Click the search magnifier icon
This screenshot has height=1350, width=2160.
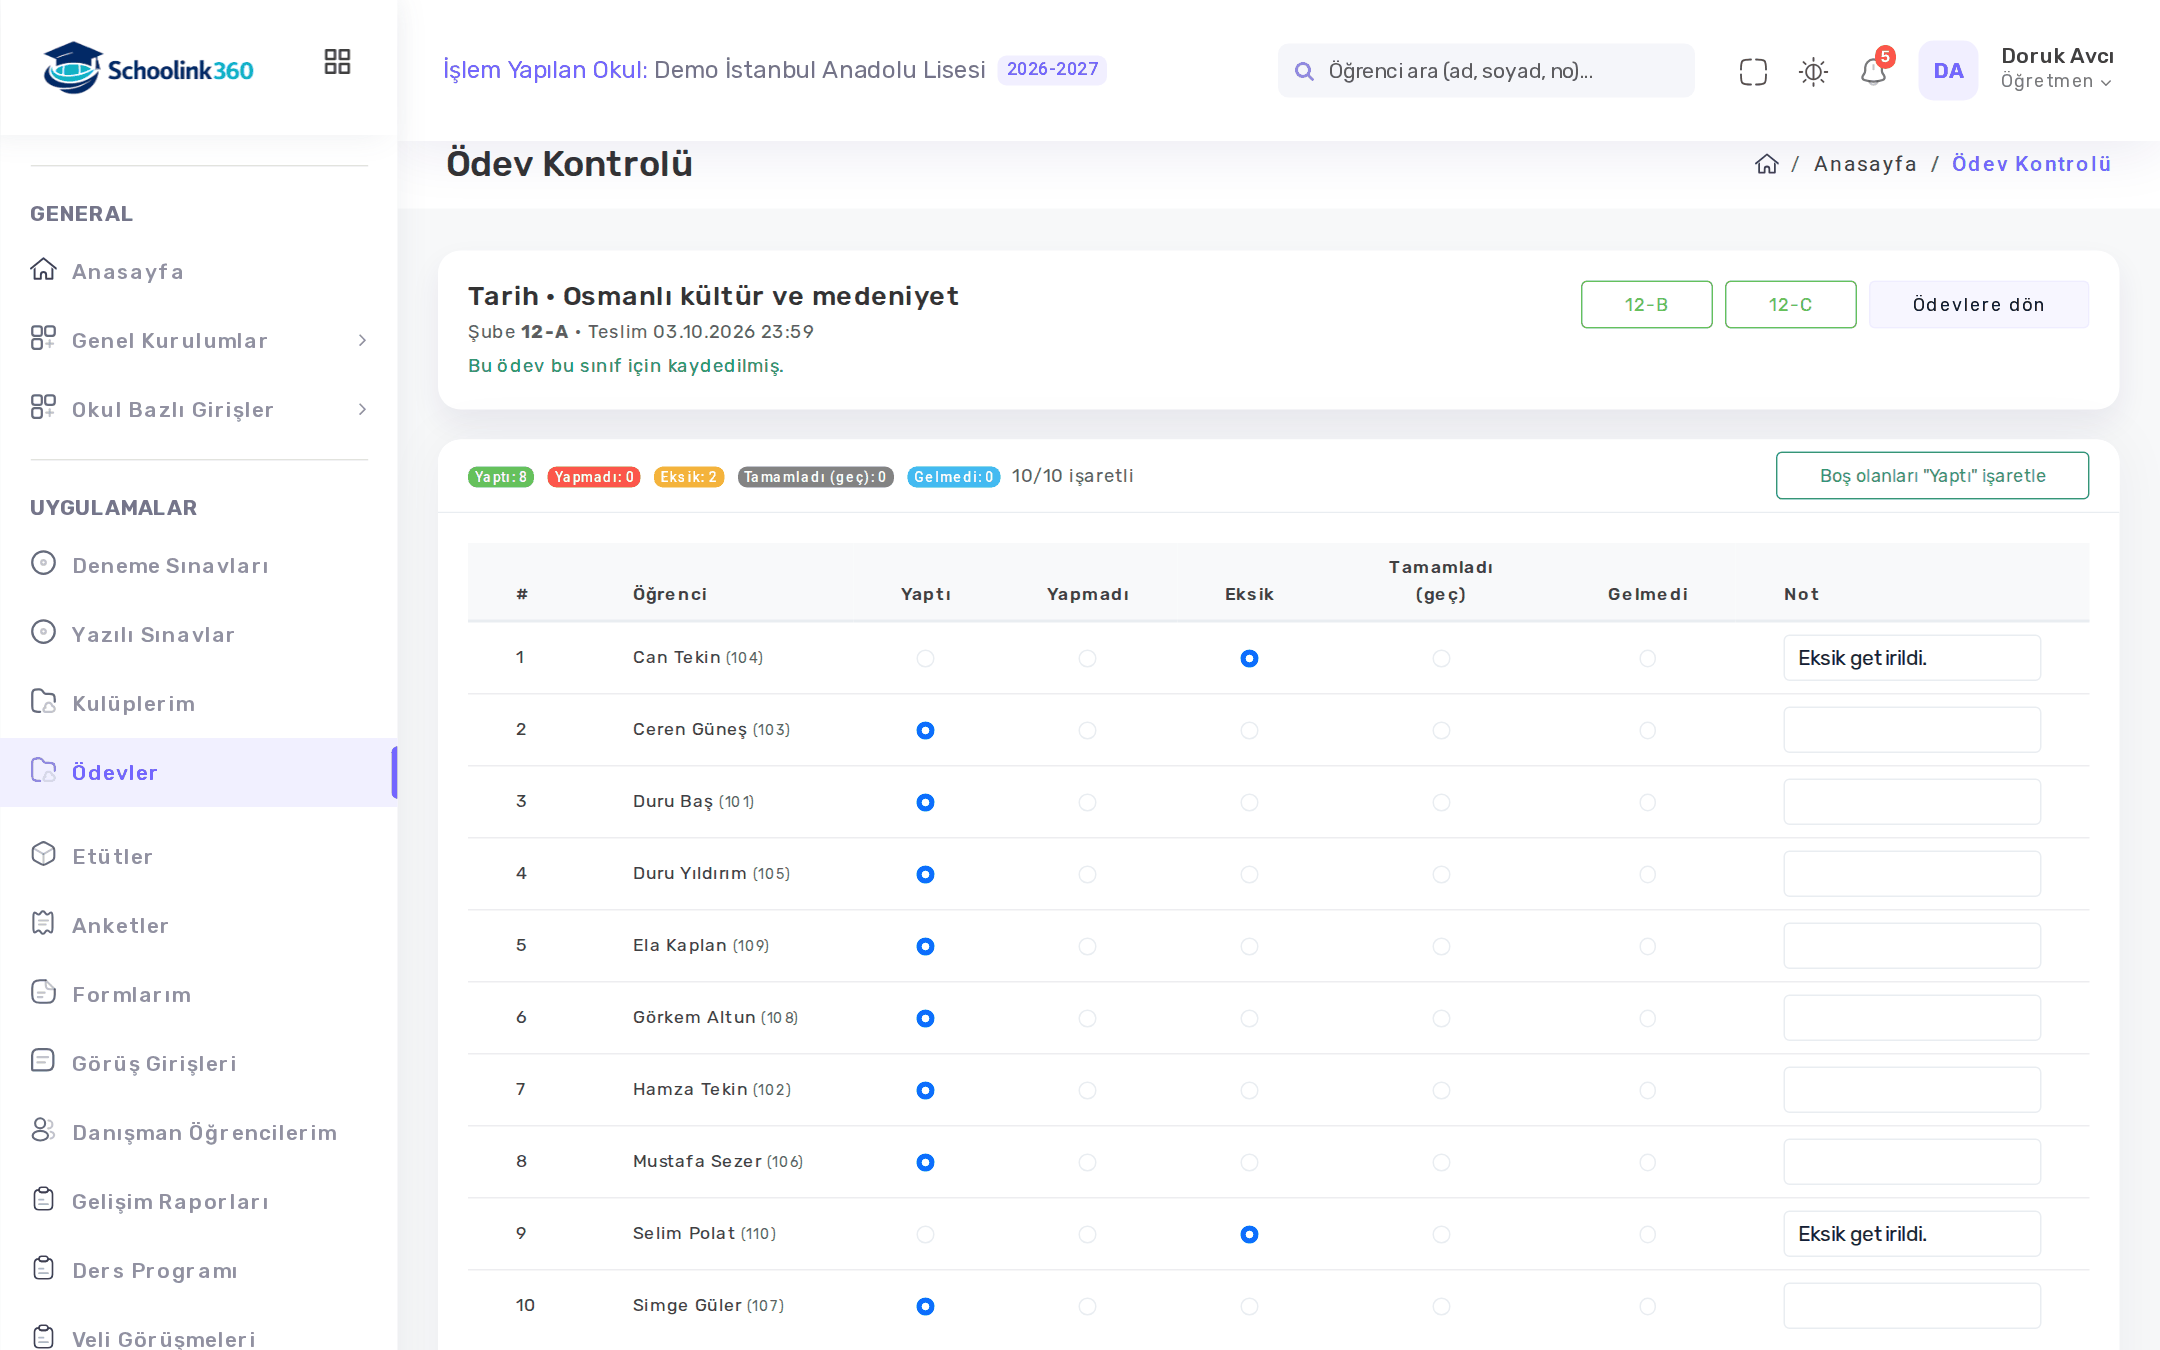click(x=1304, y=71)
